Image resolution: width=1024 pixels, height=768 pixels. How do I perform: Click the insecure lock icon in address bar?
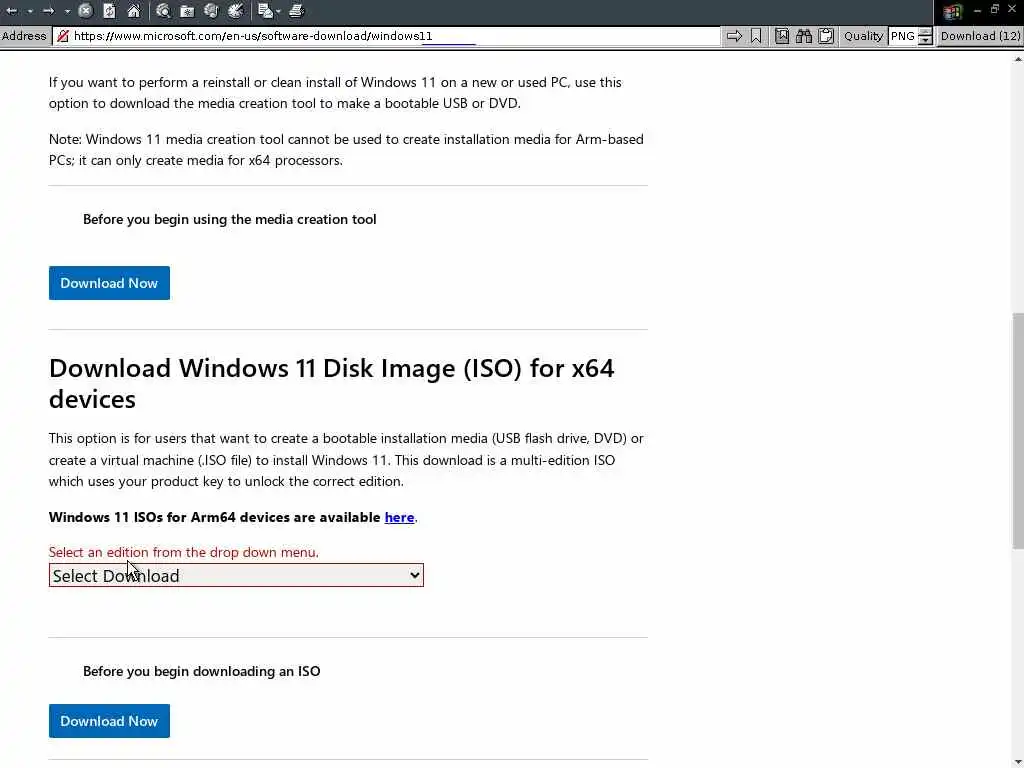point(63,36)
